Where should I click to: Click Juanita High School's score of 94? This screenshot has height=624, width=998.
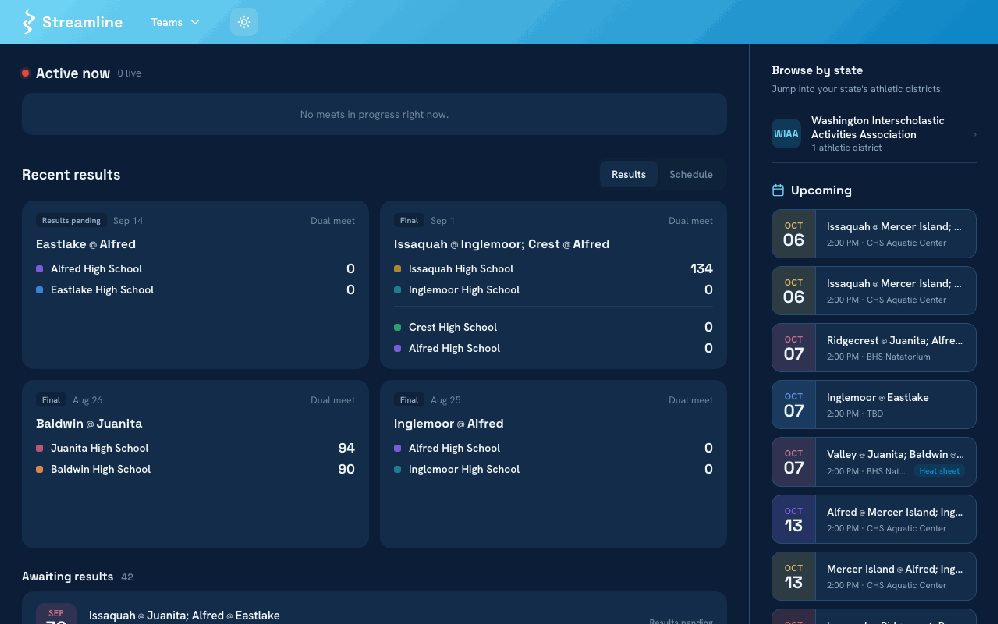point(346,448)
